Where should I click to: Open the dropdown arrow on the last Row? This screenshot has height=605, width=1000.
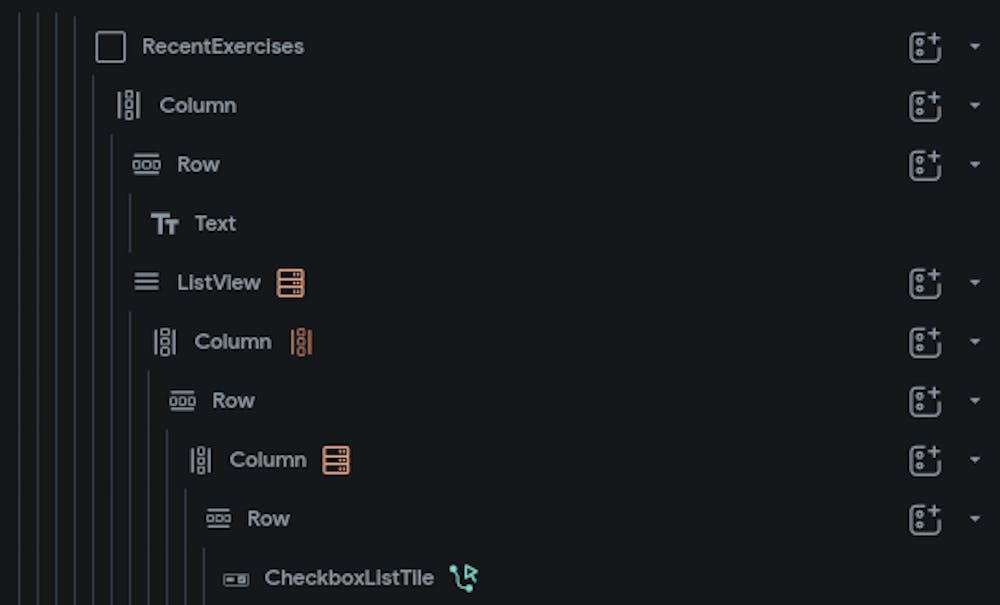[x=975, y=519]
